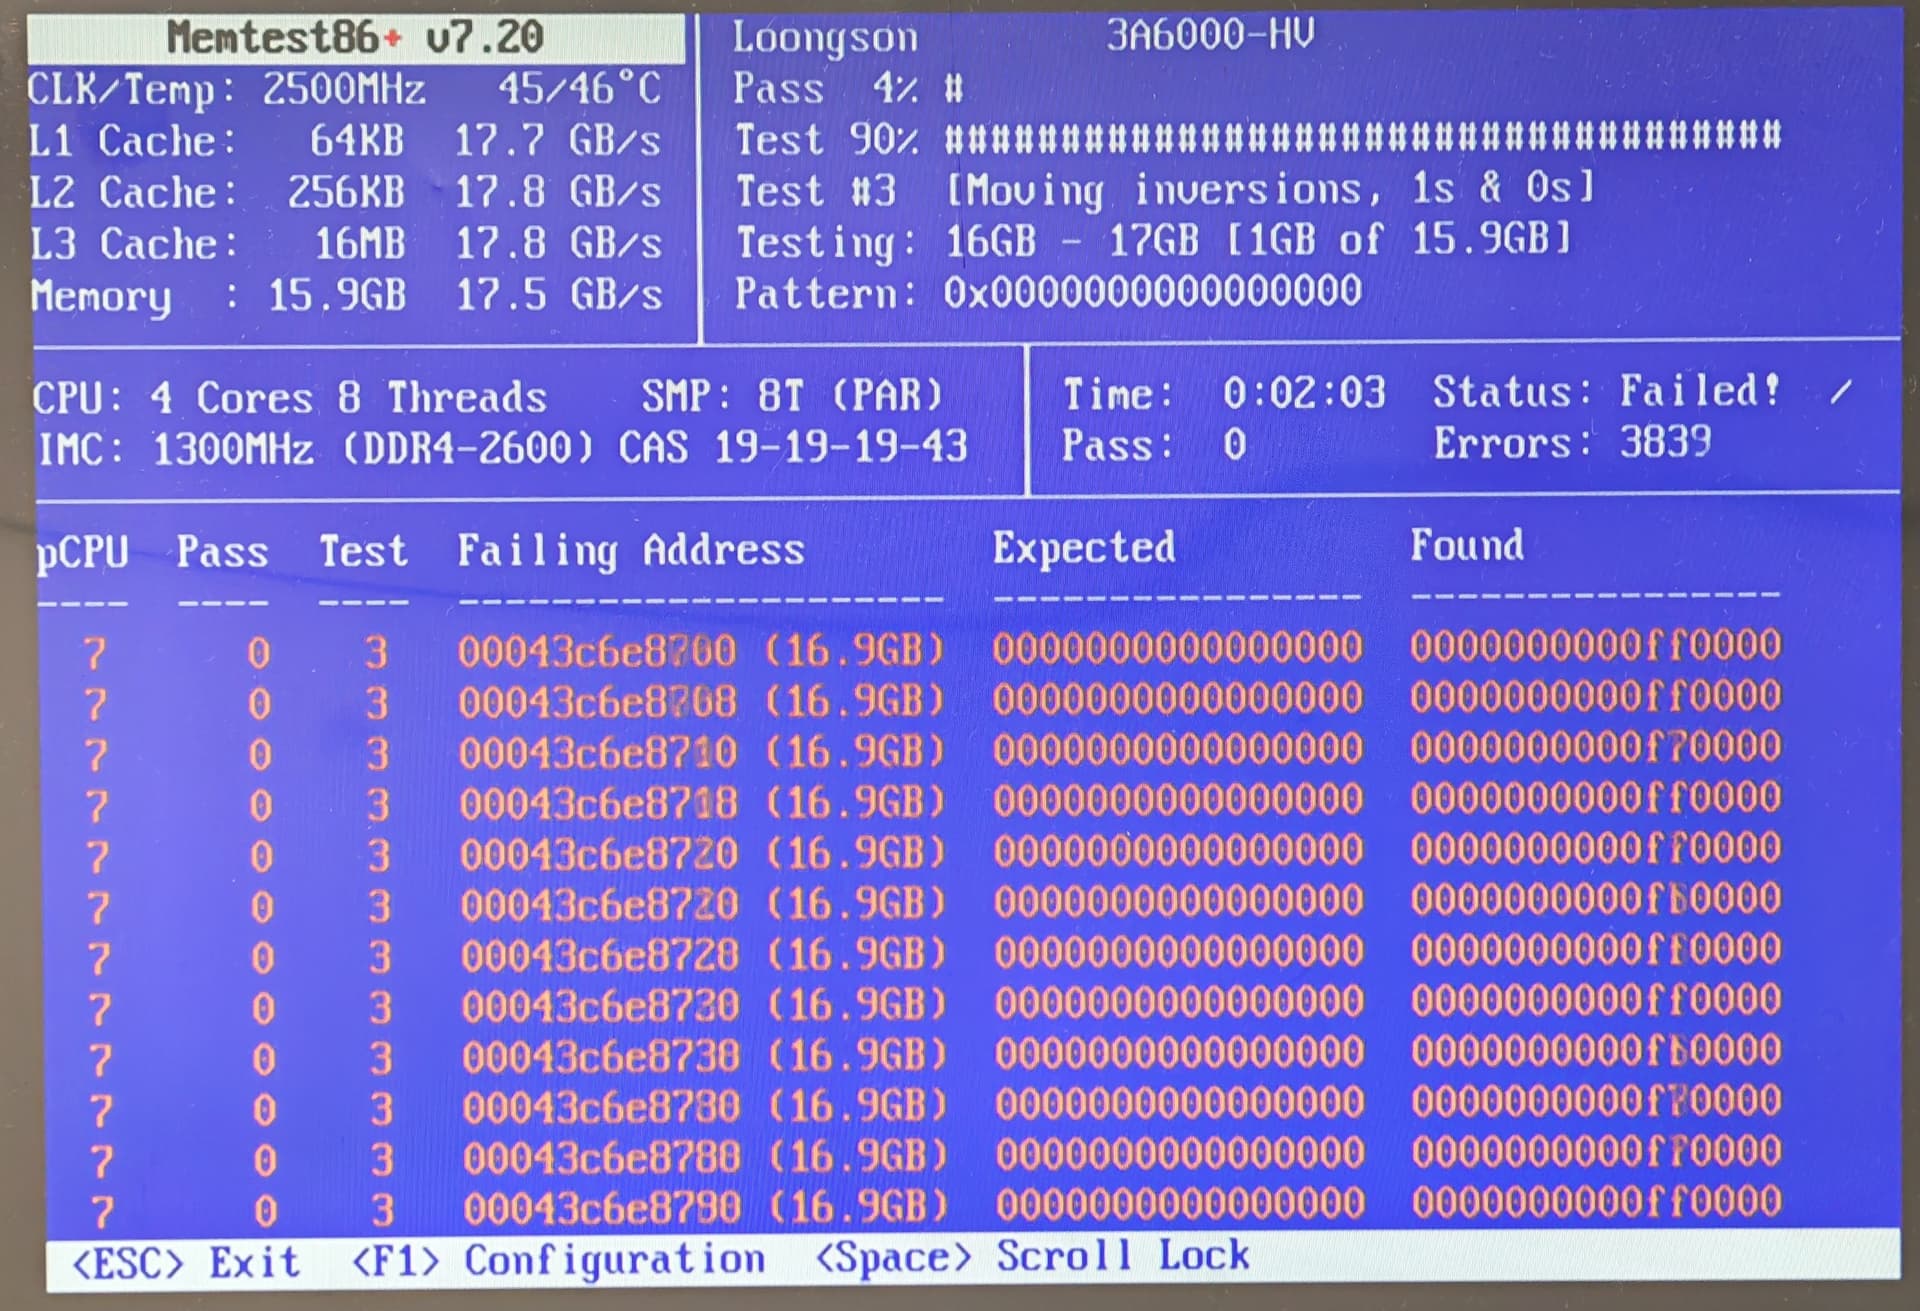Select failing address 00043c6e8730
The width and height of the screenshot is (1920, 1311).
[600, 1007]
